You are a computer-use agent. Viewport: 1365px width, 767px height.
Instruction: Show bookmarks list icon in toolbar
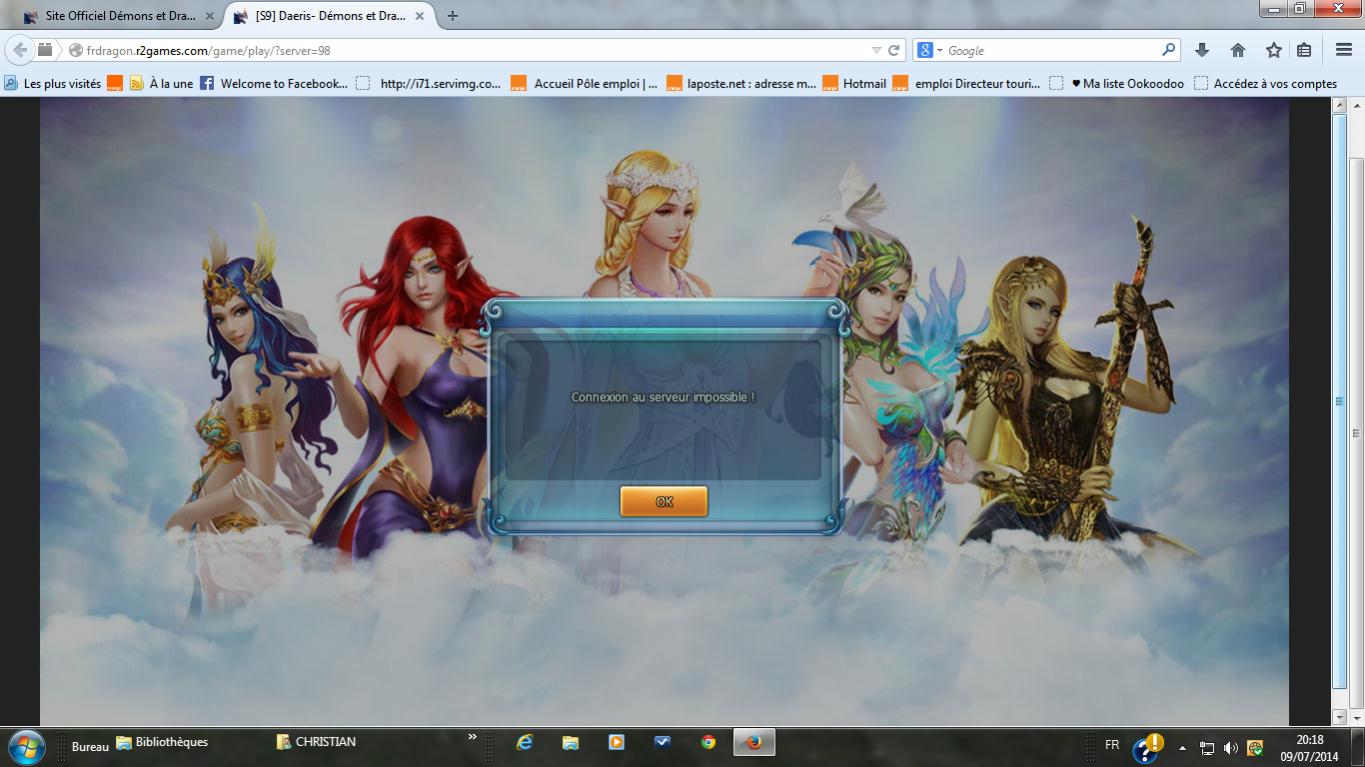point(1304,50)
